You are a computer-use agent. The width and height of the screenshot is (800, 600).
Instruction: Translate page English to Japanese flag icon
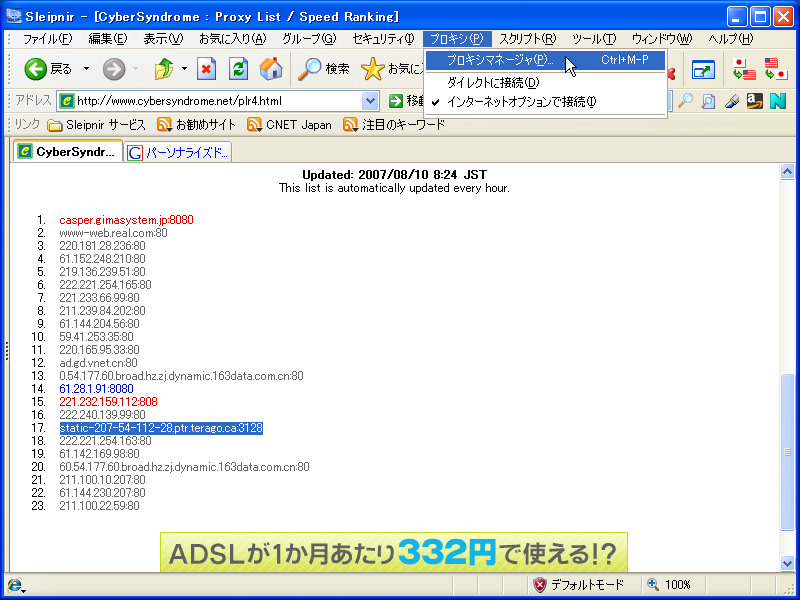pyautogui.click(x=776, y=69)
